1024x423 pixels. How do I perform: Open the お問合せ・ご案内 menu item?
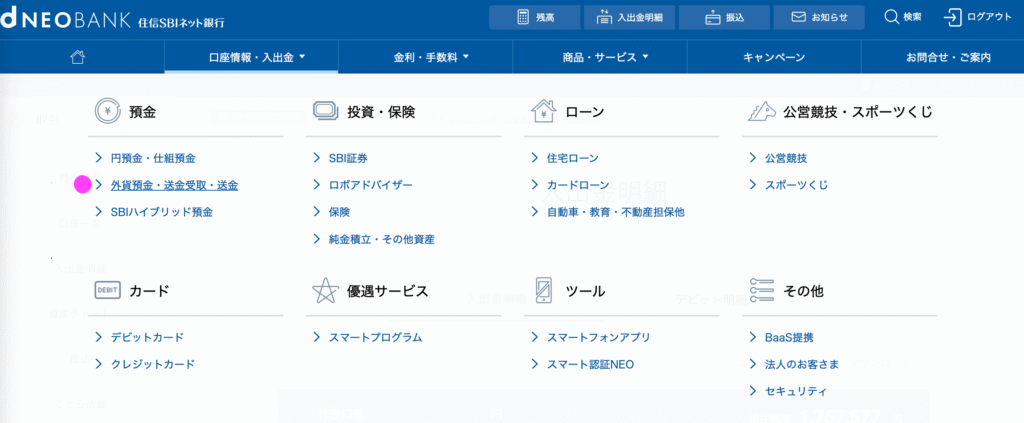pyautogui.click(x=948, y=58)
